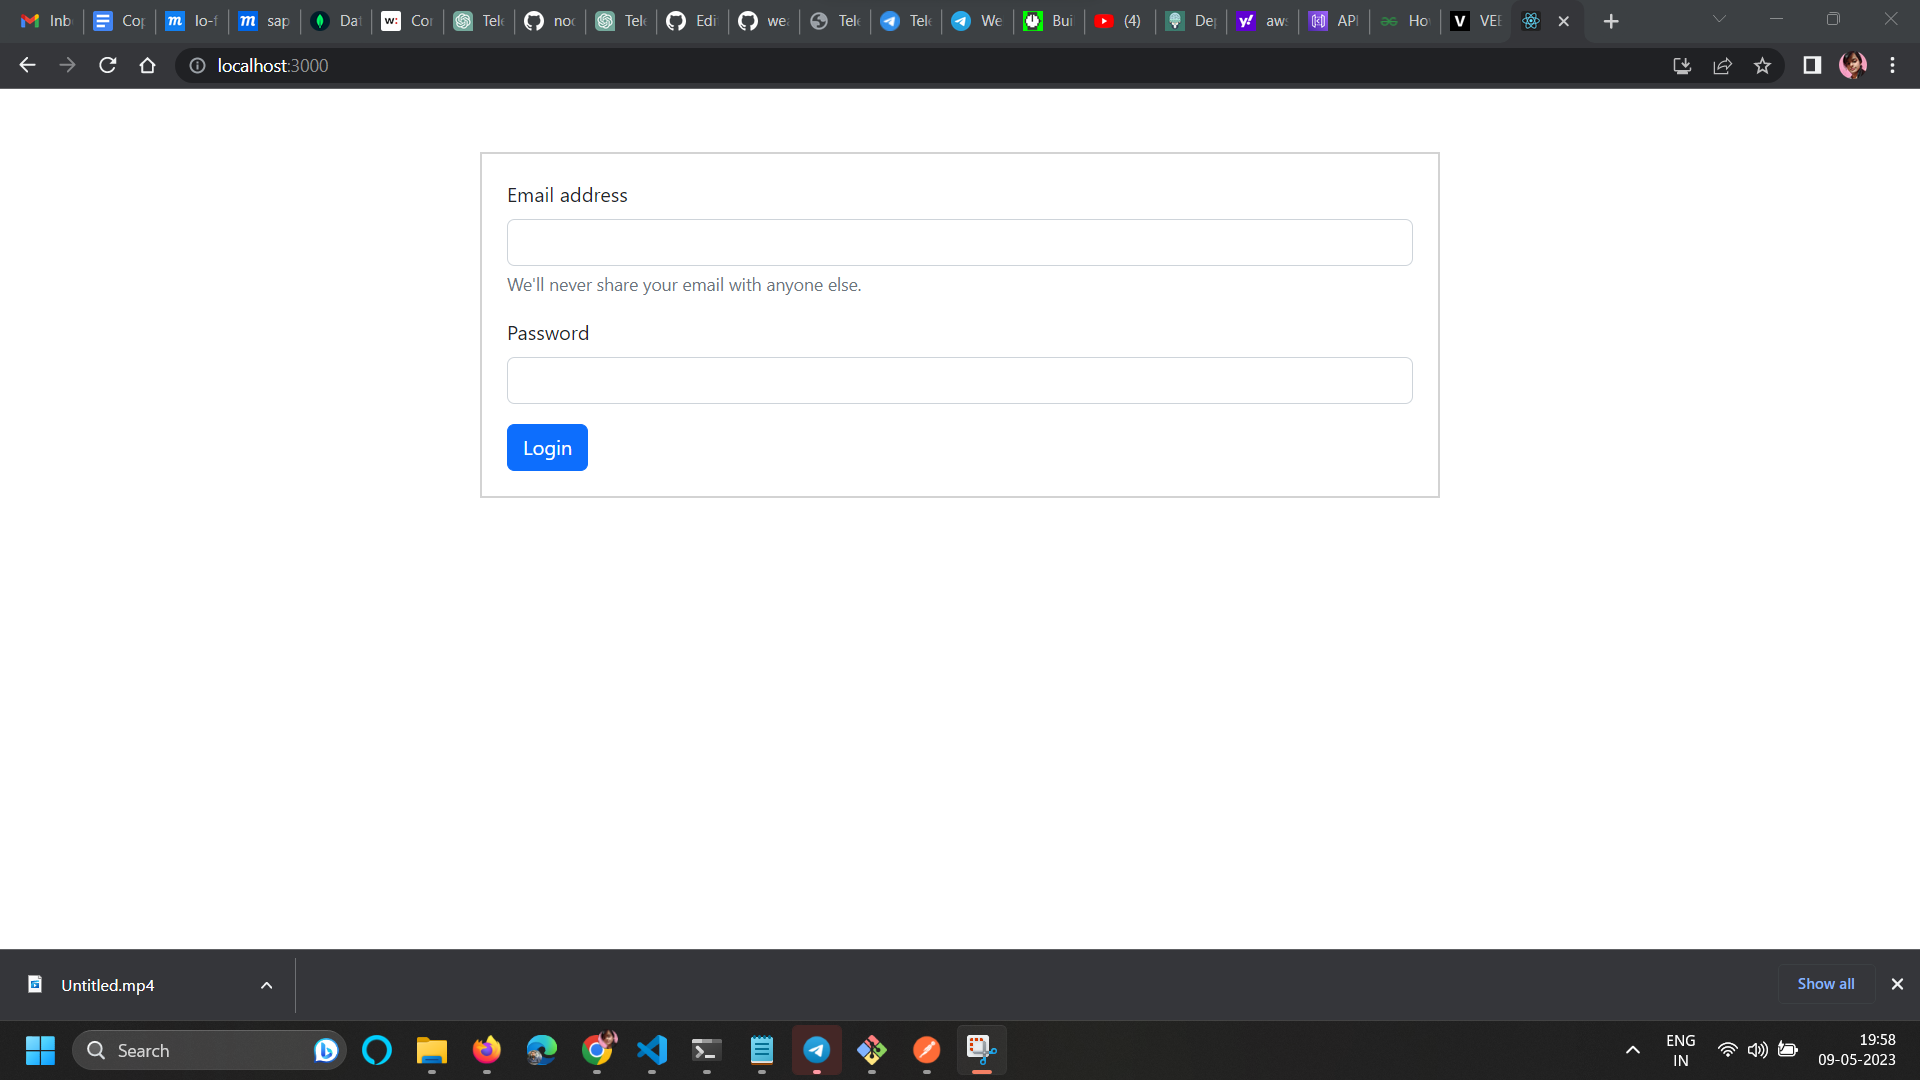Bookmark this page with the star icon
This screenshot has width=1920, height=1080.
click(1763, 65)
